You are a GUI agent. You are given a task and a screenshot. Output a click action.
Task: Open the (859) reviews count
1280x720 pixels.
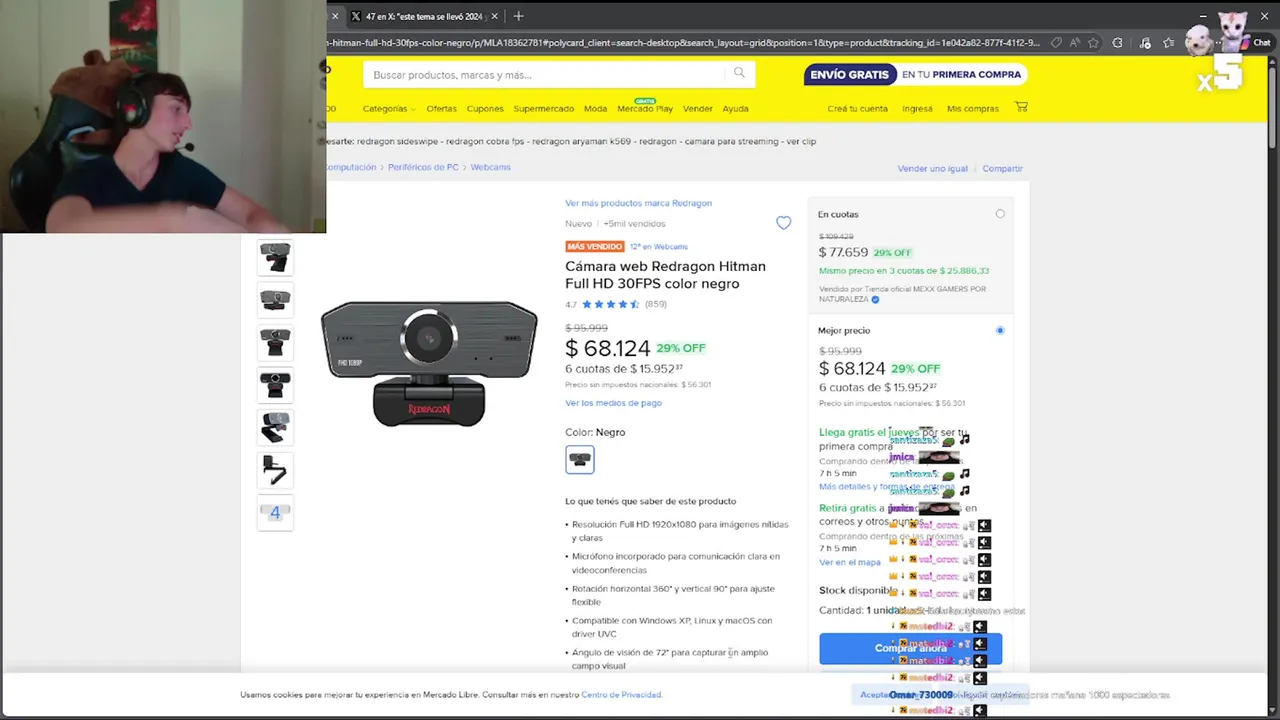point(656,304)
